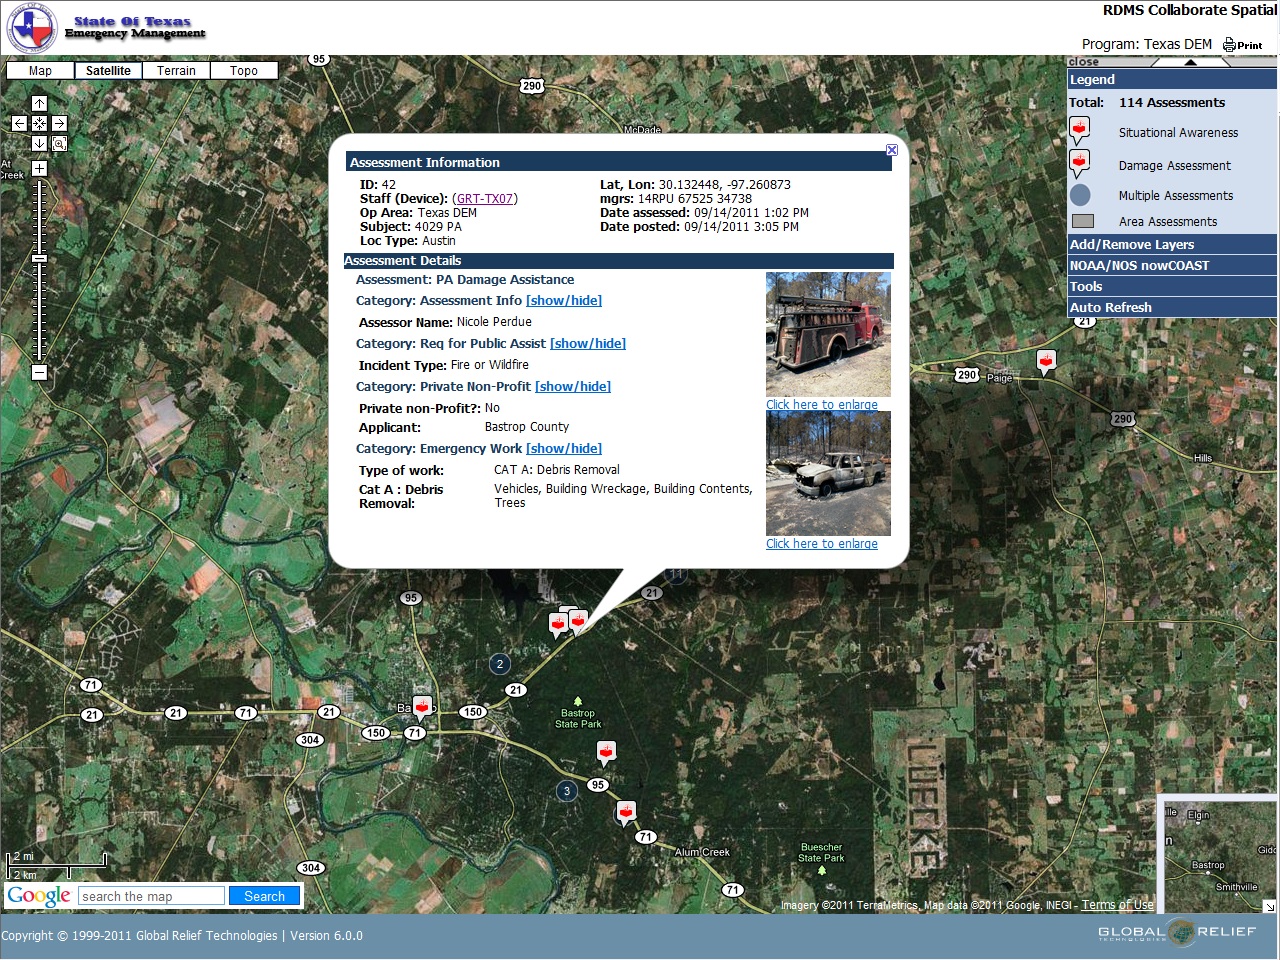1280x960 pixels.
Task: Enlarge the burned pickup truck photo link
Action: click(x=822, y=544)
